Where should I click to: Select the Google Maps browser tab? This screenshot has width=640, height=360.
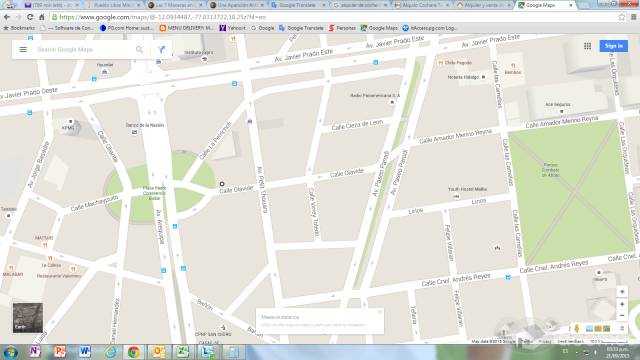(545, 5)
